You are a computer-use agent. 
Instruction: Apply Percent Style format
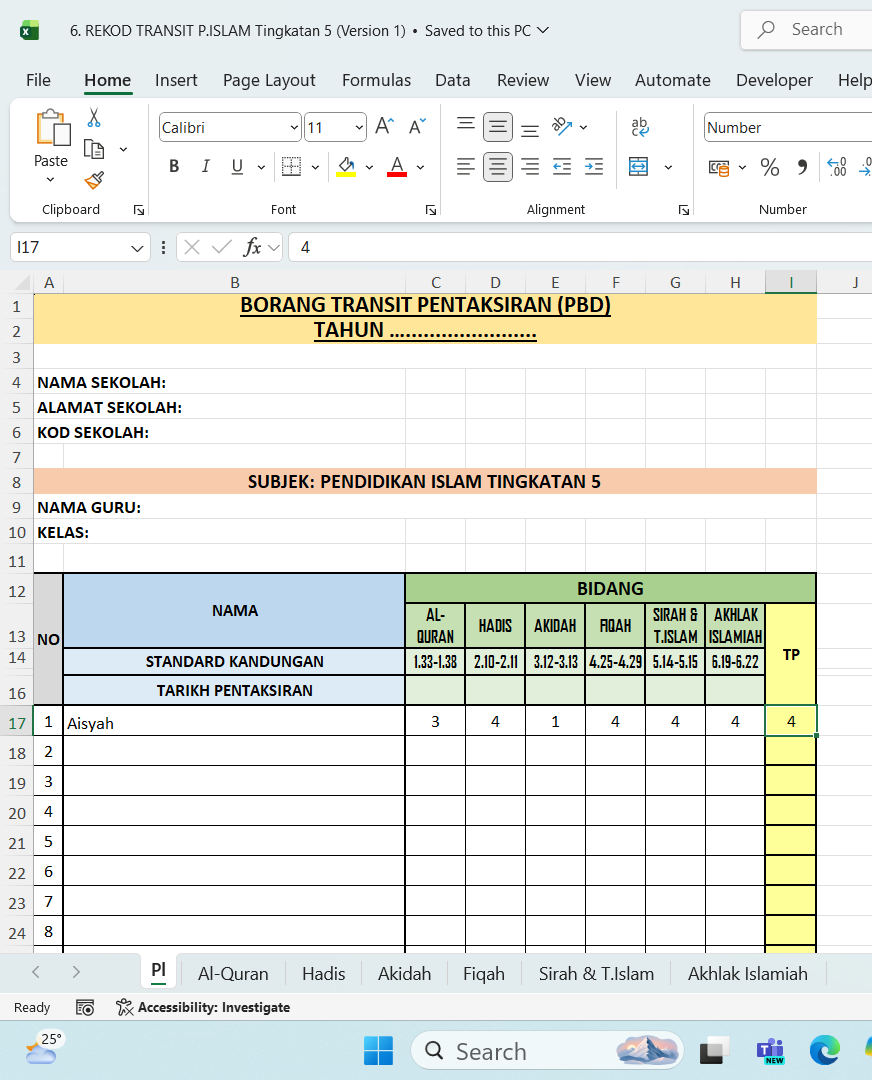point(769,167)
